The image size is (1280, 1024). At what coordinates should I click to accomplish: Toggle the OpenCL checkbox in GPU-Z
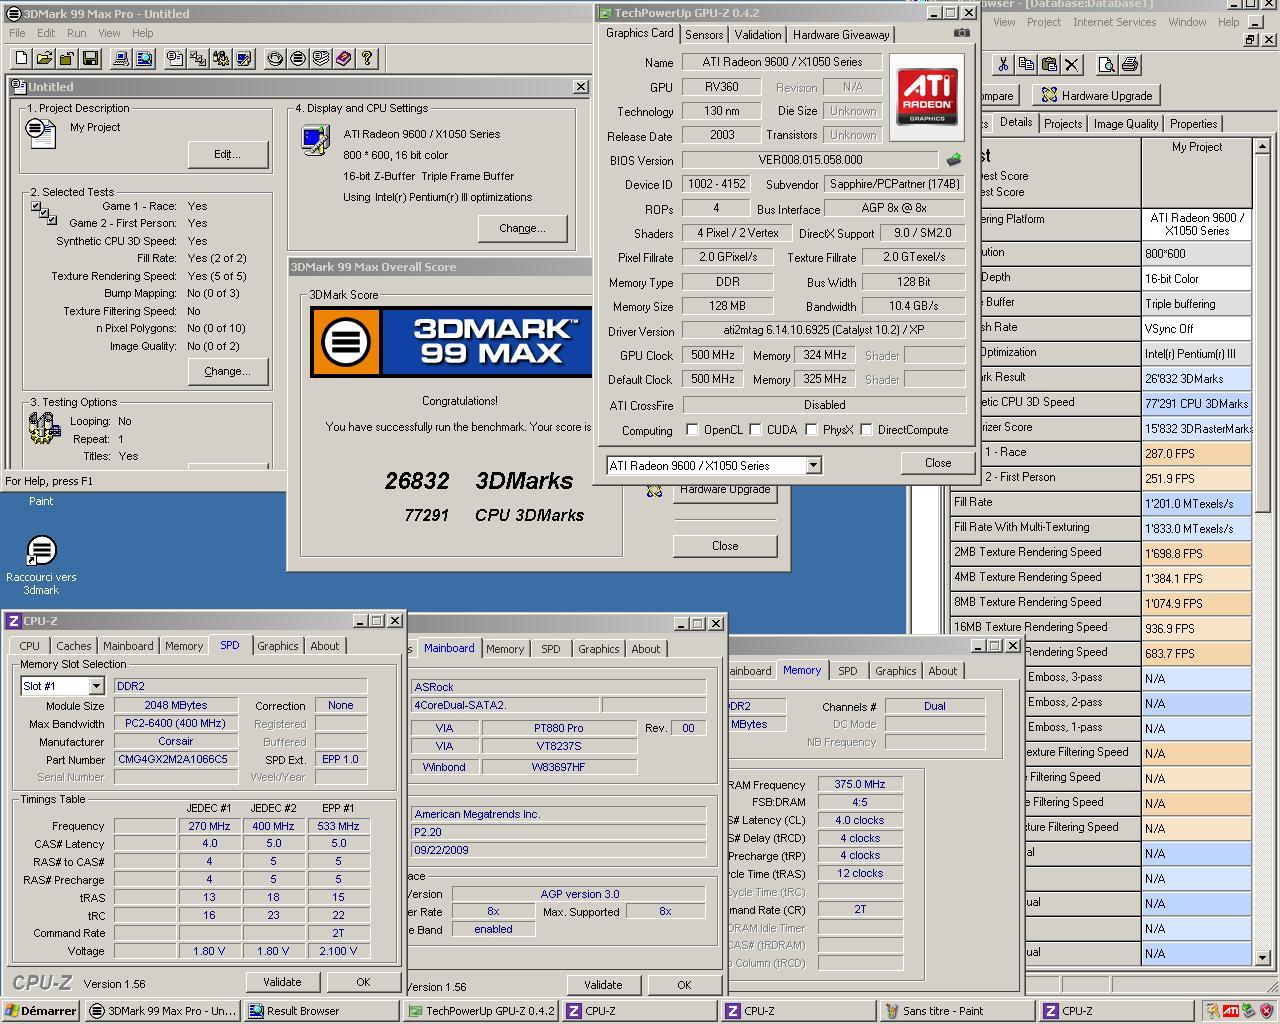692,430
